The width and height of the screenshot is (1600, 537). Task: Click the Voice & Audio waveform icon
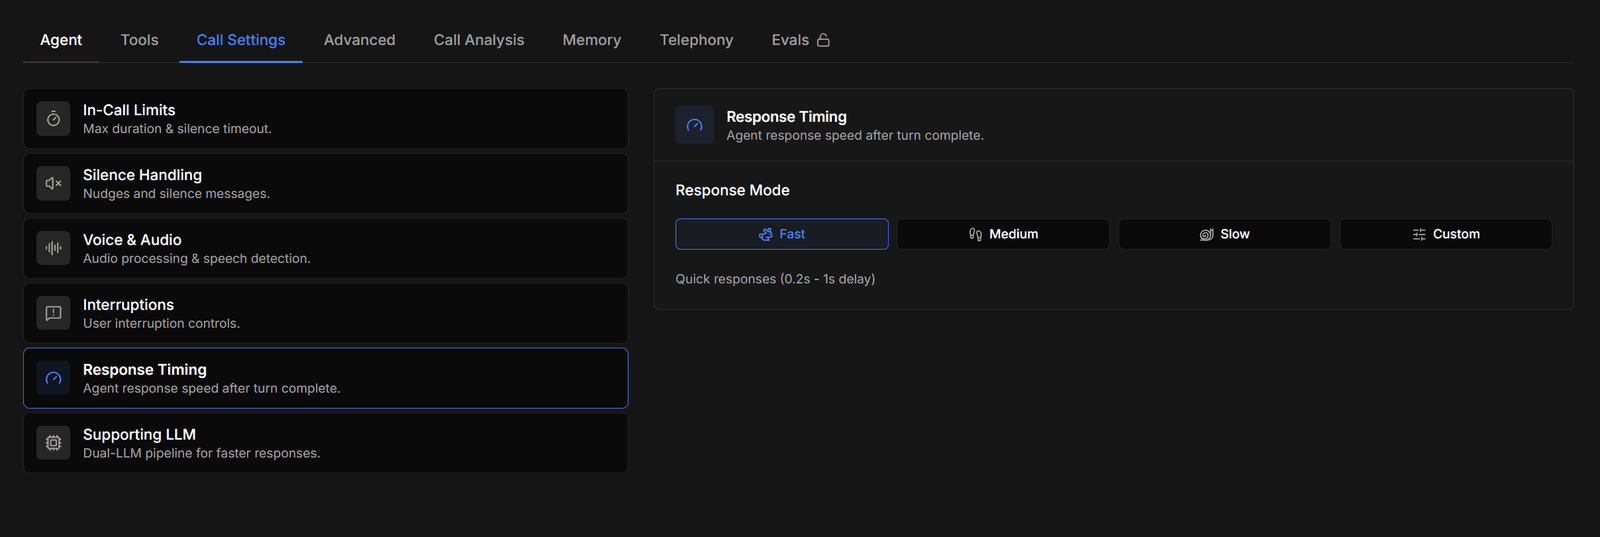[53, 248]
